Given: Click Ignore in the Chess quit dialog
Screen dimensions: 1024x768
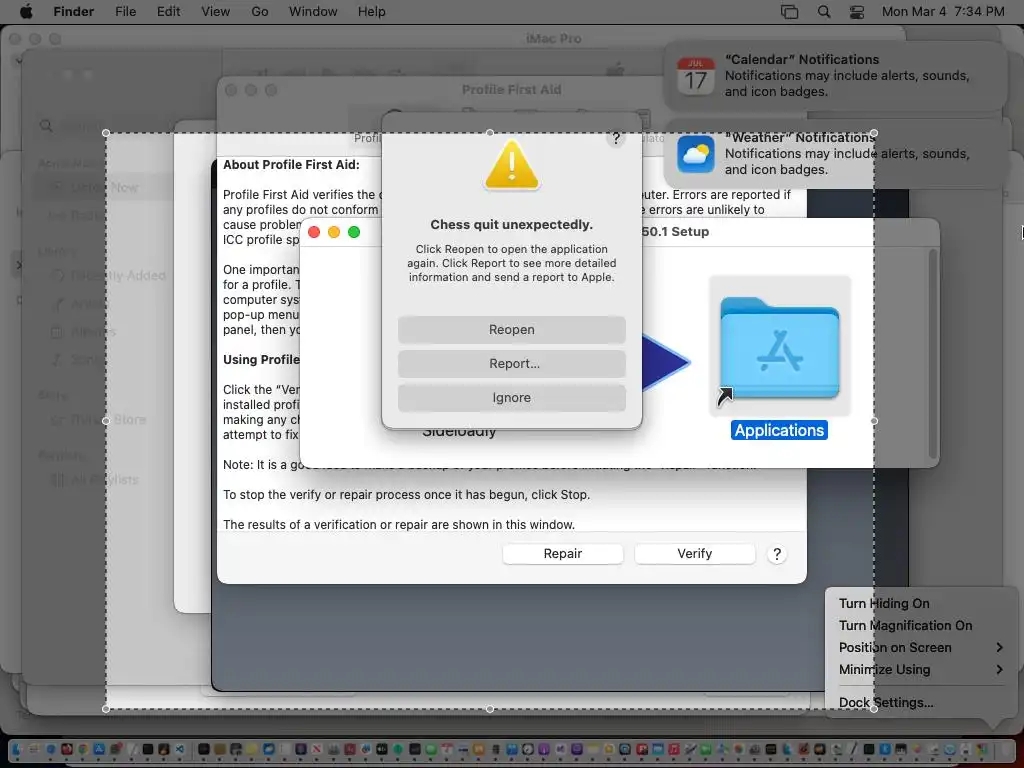Looking at the screenshot, I should (511, 398).
